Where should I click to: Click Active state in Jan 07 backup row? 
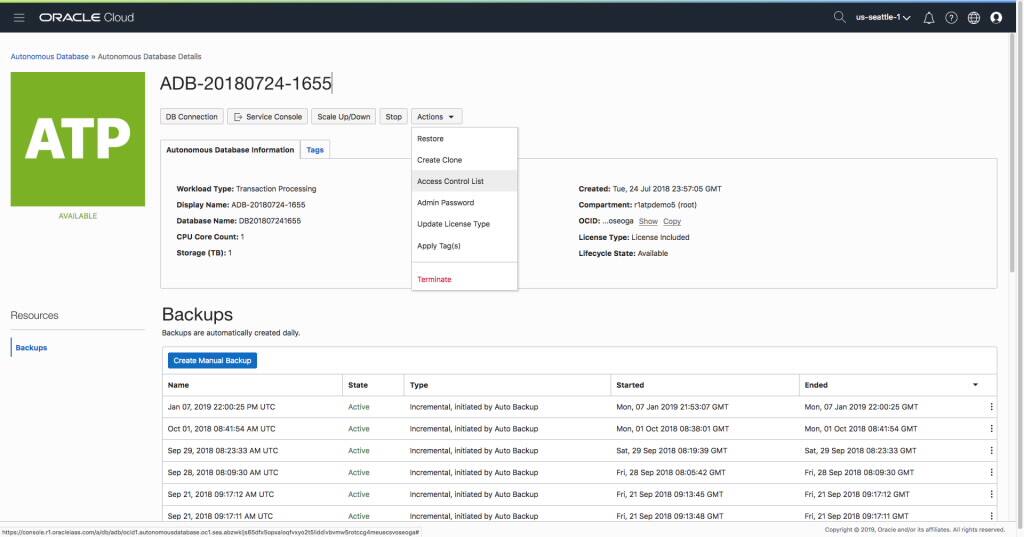pos(359,407)
